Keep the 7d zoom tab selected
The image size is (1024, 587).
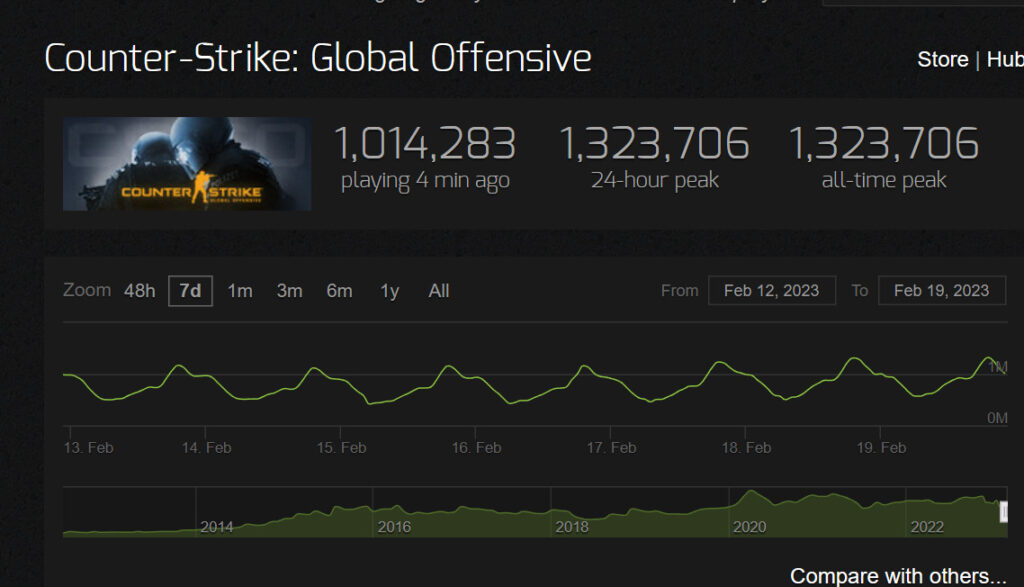pyautogui.click(x=189, y=290)
